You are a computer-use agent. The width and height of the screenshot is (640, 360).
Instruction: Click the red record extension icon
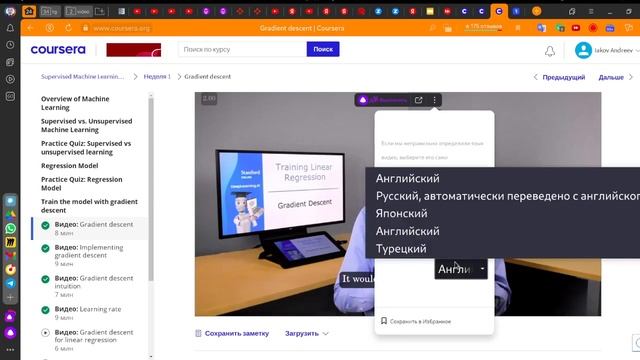click(593, 28)
